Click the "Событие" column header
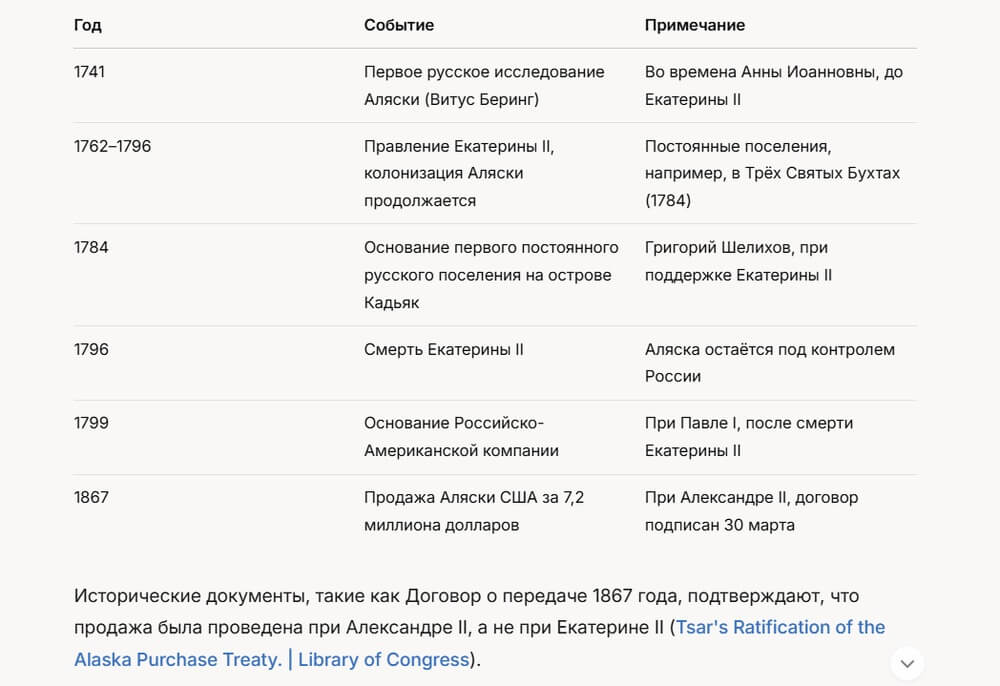Image resolution: width=1000 pixels, height=686 pixels. pos(398,25)
